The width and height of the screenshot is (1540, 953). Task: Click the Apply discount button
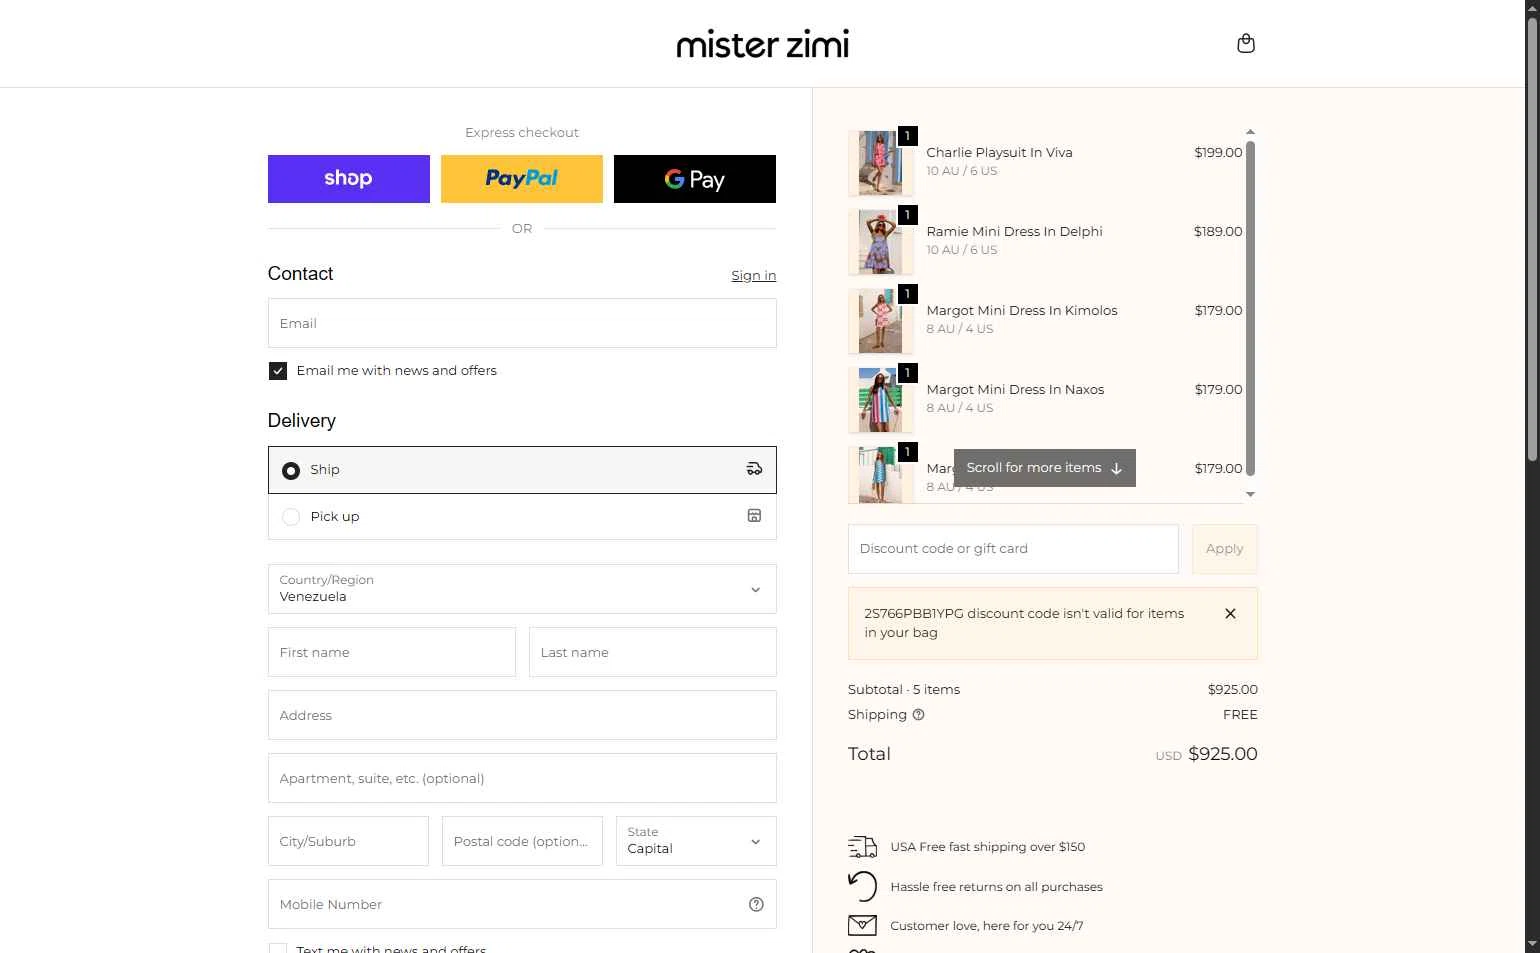(1225, 549)
